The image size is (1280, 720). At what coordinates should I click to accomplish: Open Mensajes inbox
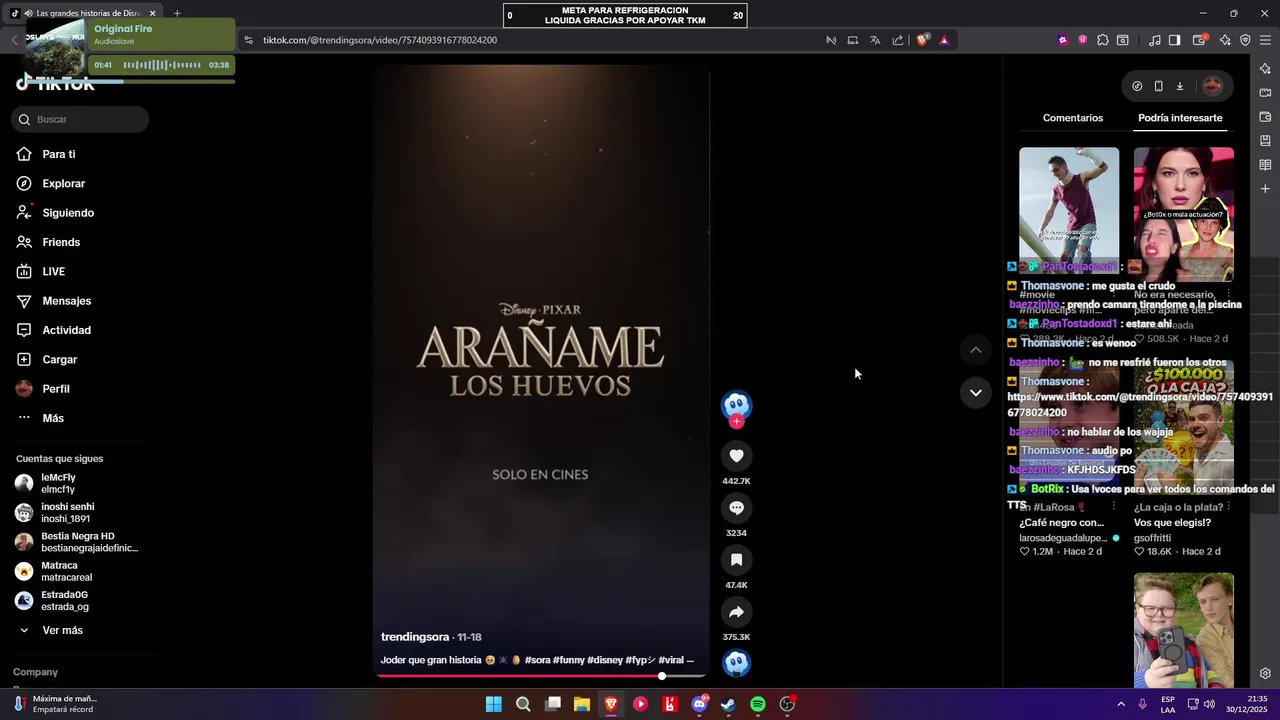pyautogui.click(x=66, y=301)
